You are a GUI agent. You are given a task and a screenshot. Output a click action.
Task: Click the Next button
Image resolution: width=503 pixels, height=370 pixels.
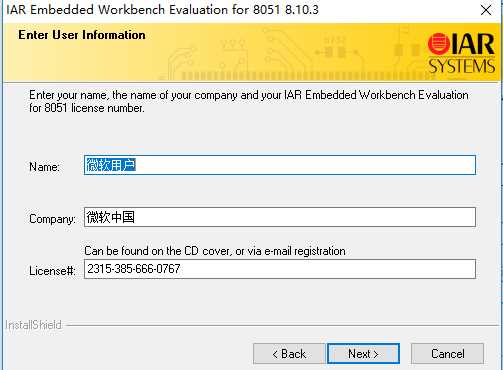click(363, 353)
